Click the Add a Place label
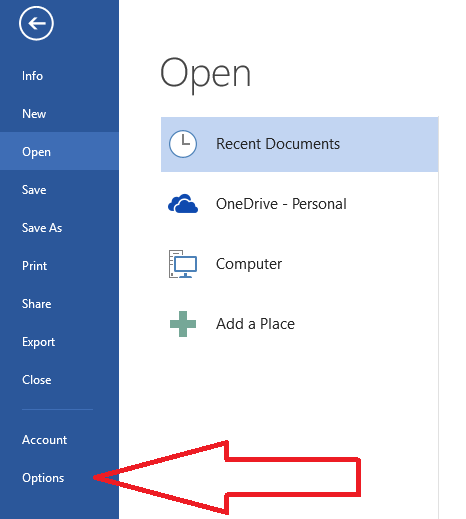The height and width of the screenshot is (519, 466). [255, 324]
